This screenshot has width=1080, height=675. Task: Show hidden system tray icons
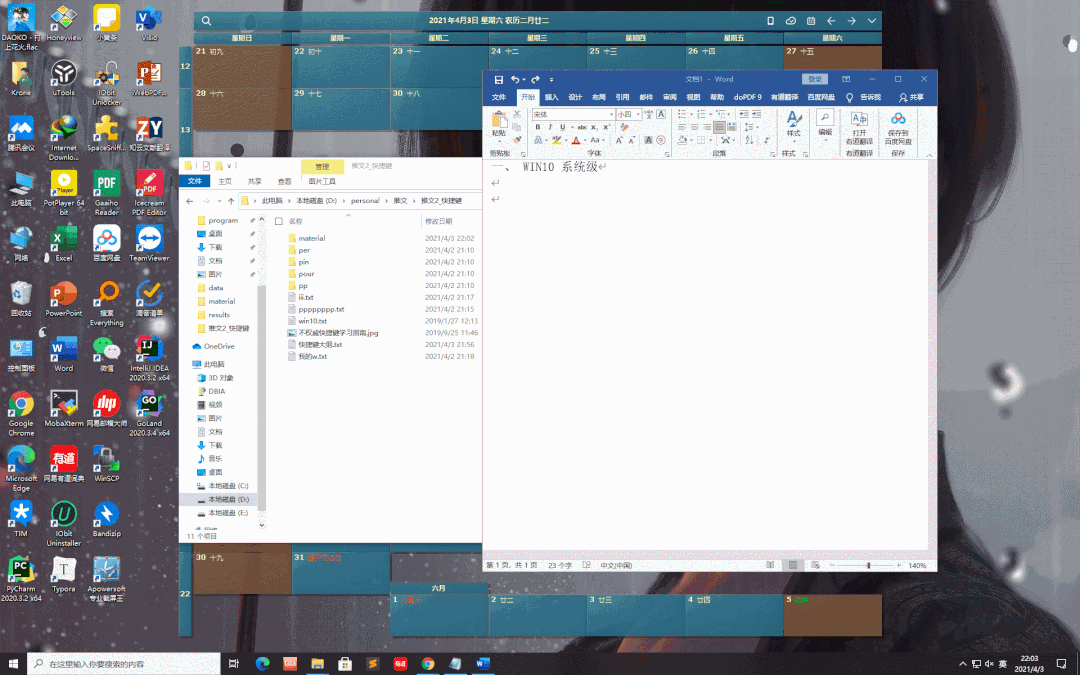[x=962, y=664]
